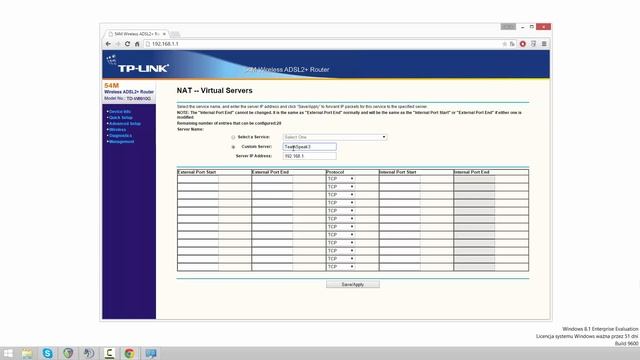Open Management in the sidebar
The width and height of the screenshot is (640, 360).
122,142
